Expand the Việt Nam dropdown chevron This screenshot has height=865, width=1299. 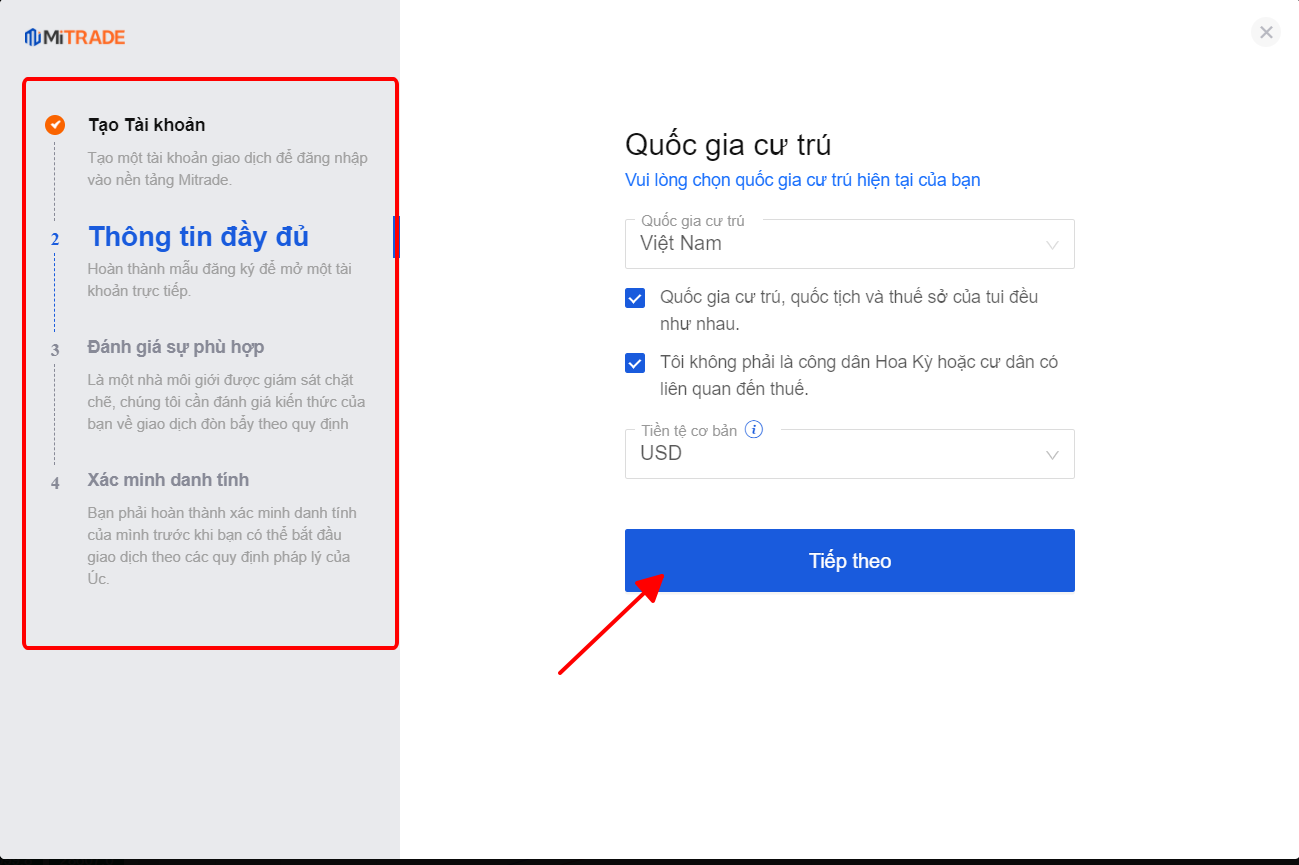[1052, 245]
